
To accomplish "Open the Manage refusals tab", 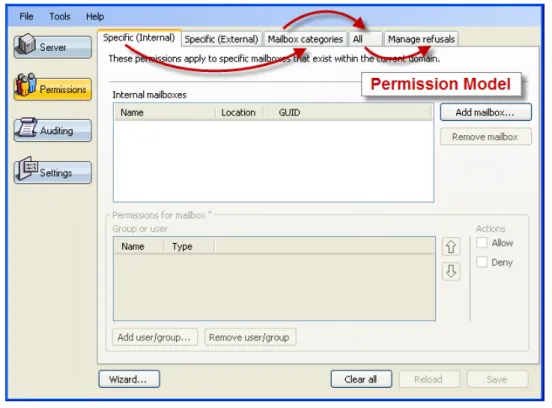I will [x=421, y=39].
